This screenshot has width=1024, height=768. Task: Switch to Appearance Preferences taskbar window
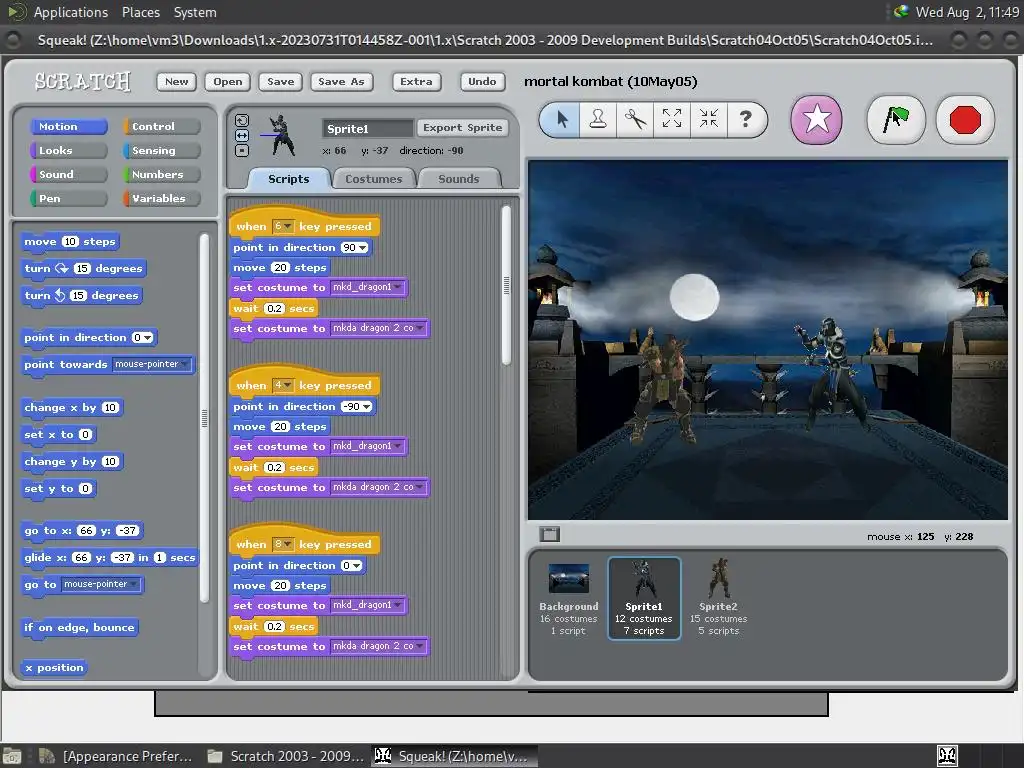coord(116,756)
